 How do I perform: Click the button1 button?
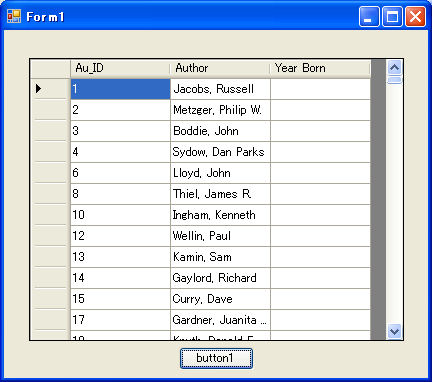click(216, 358)
